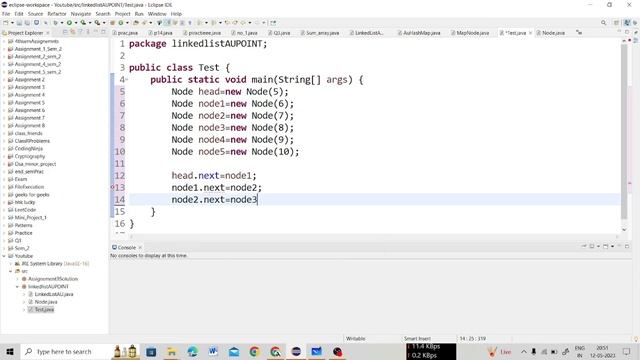Expand the LeetCode project
This screenshot has width=640, height=360.
pos(4,210)
